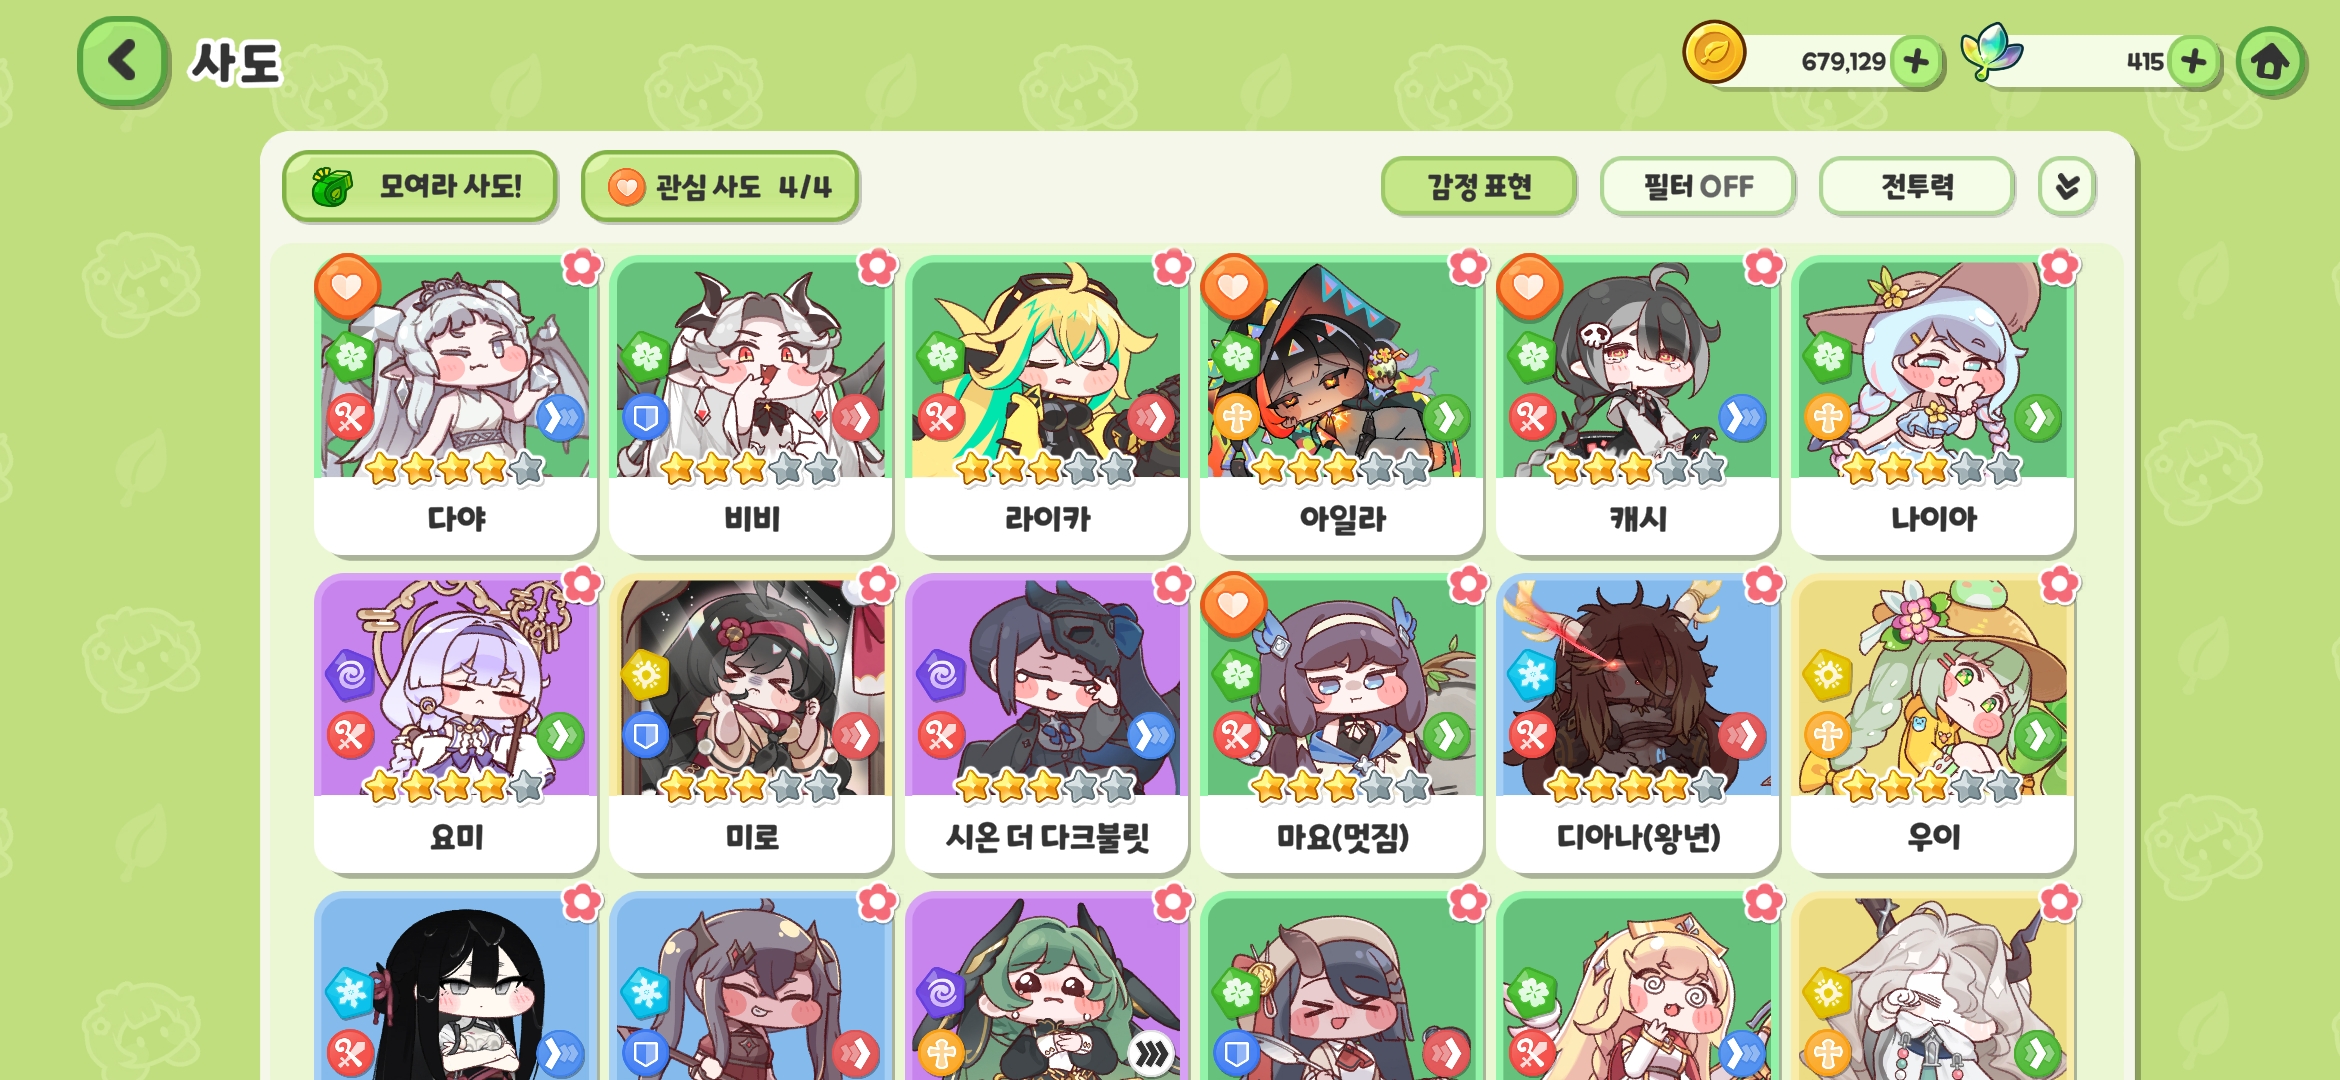Screen dimensions: 2340x1080
Task: Select the 디아나(왕년) character card
Action: point(1638,723)
